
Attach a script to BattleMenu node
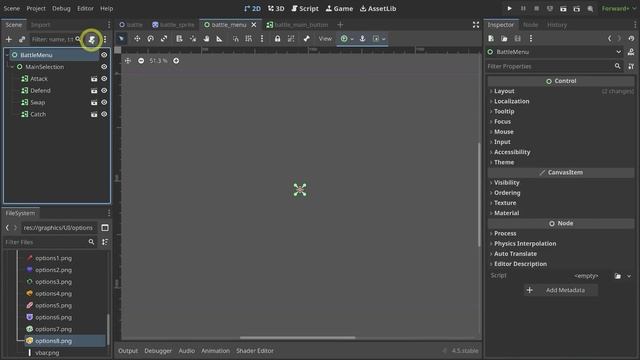[91, 39]
